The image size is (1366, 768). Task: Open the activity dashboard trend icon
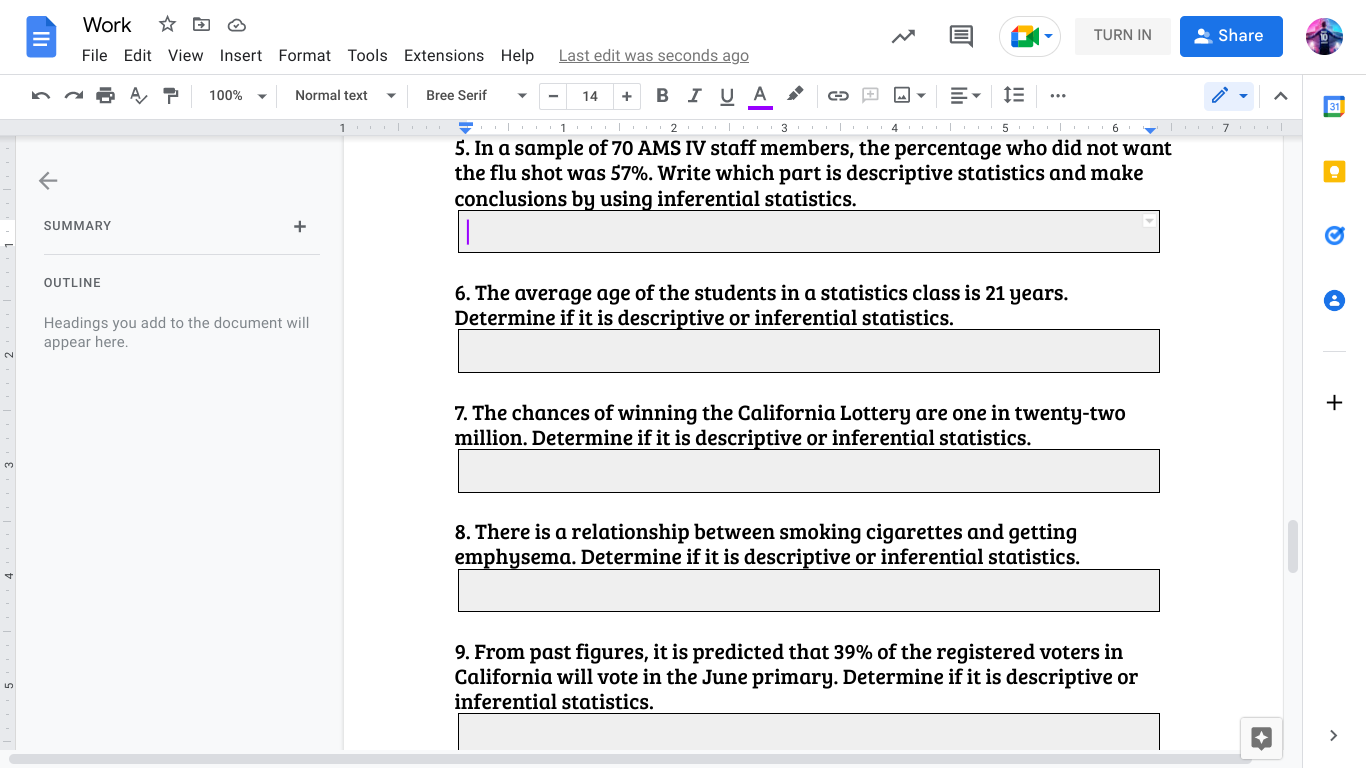point(903,36)
